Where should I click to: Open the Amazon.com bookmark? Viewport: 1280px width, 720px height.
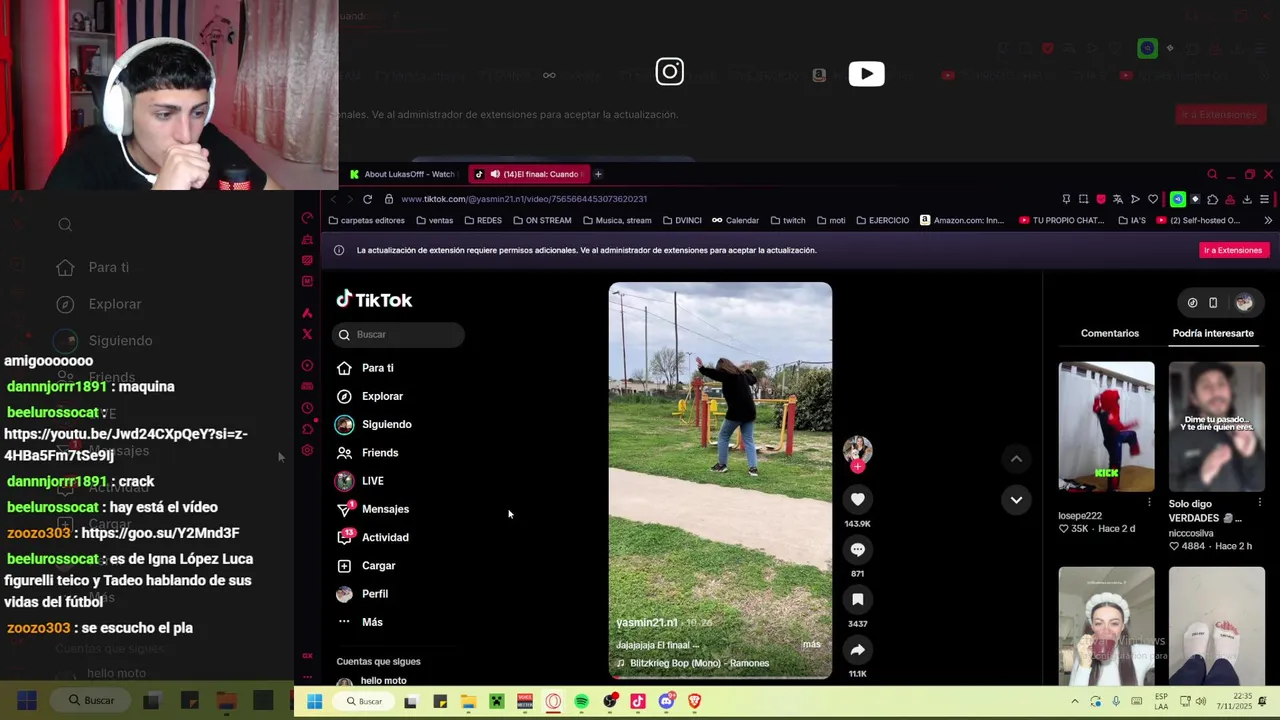(962, 221)
